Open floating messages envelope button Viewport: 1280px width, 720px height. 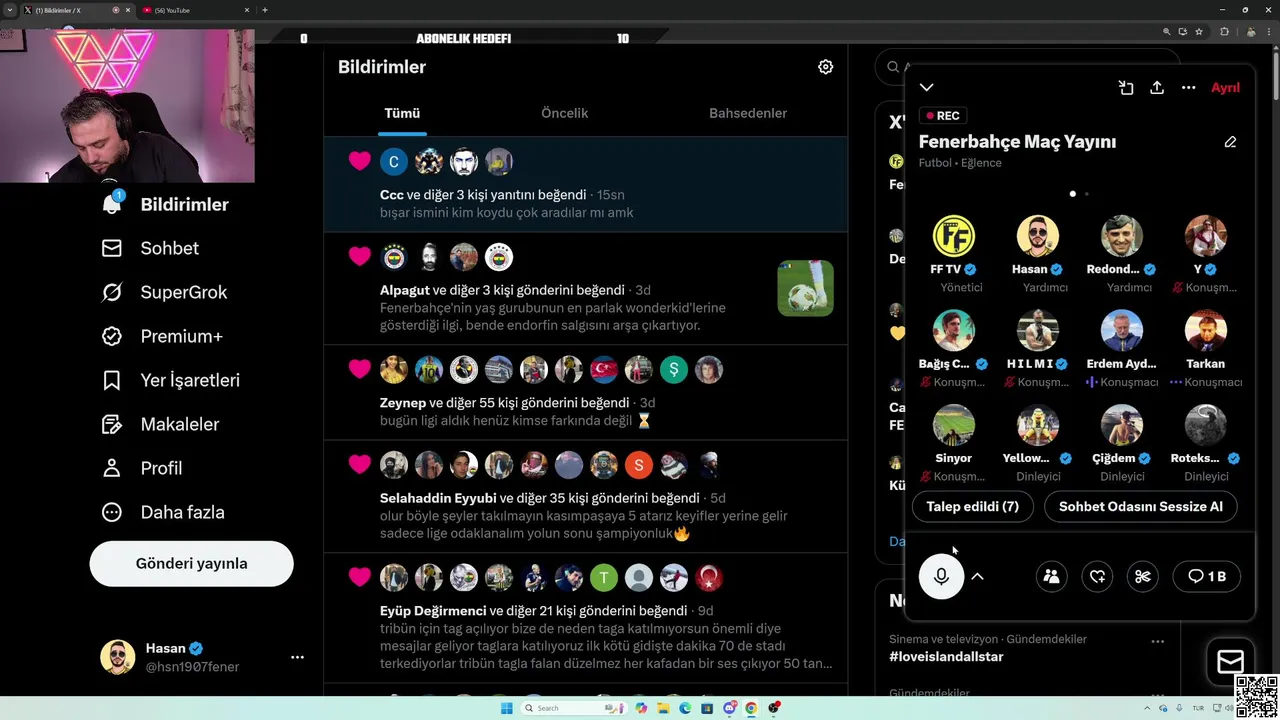coord(1230,661)
